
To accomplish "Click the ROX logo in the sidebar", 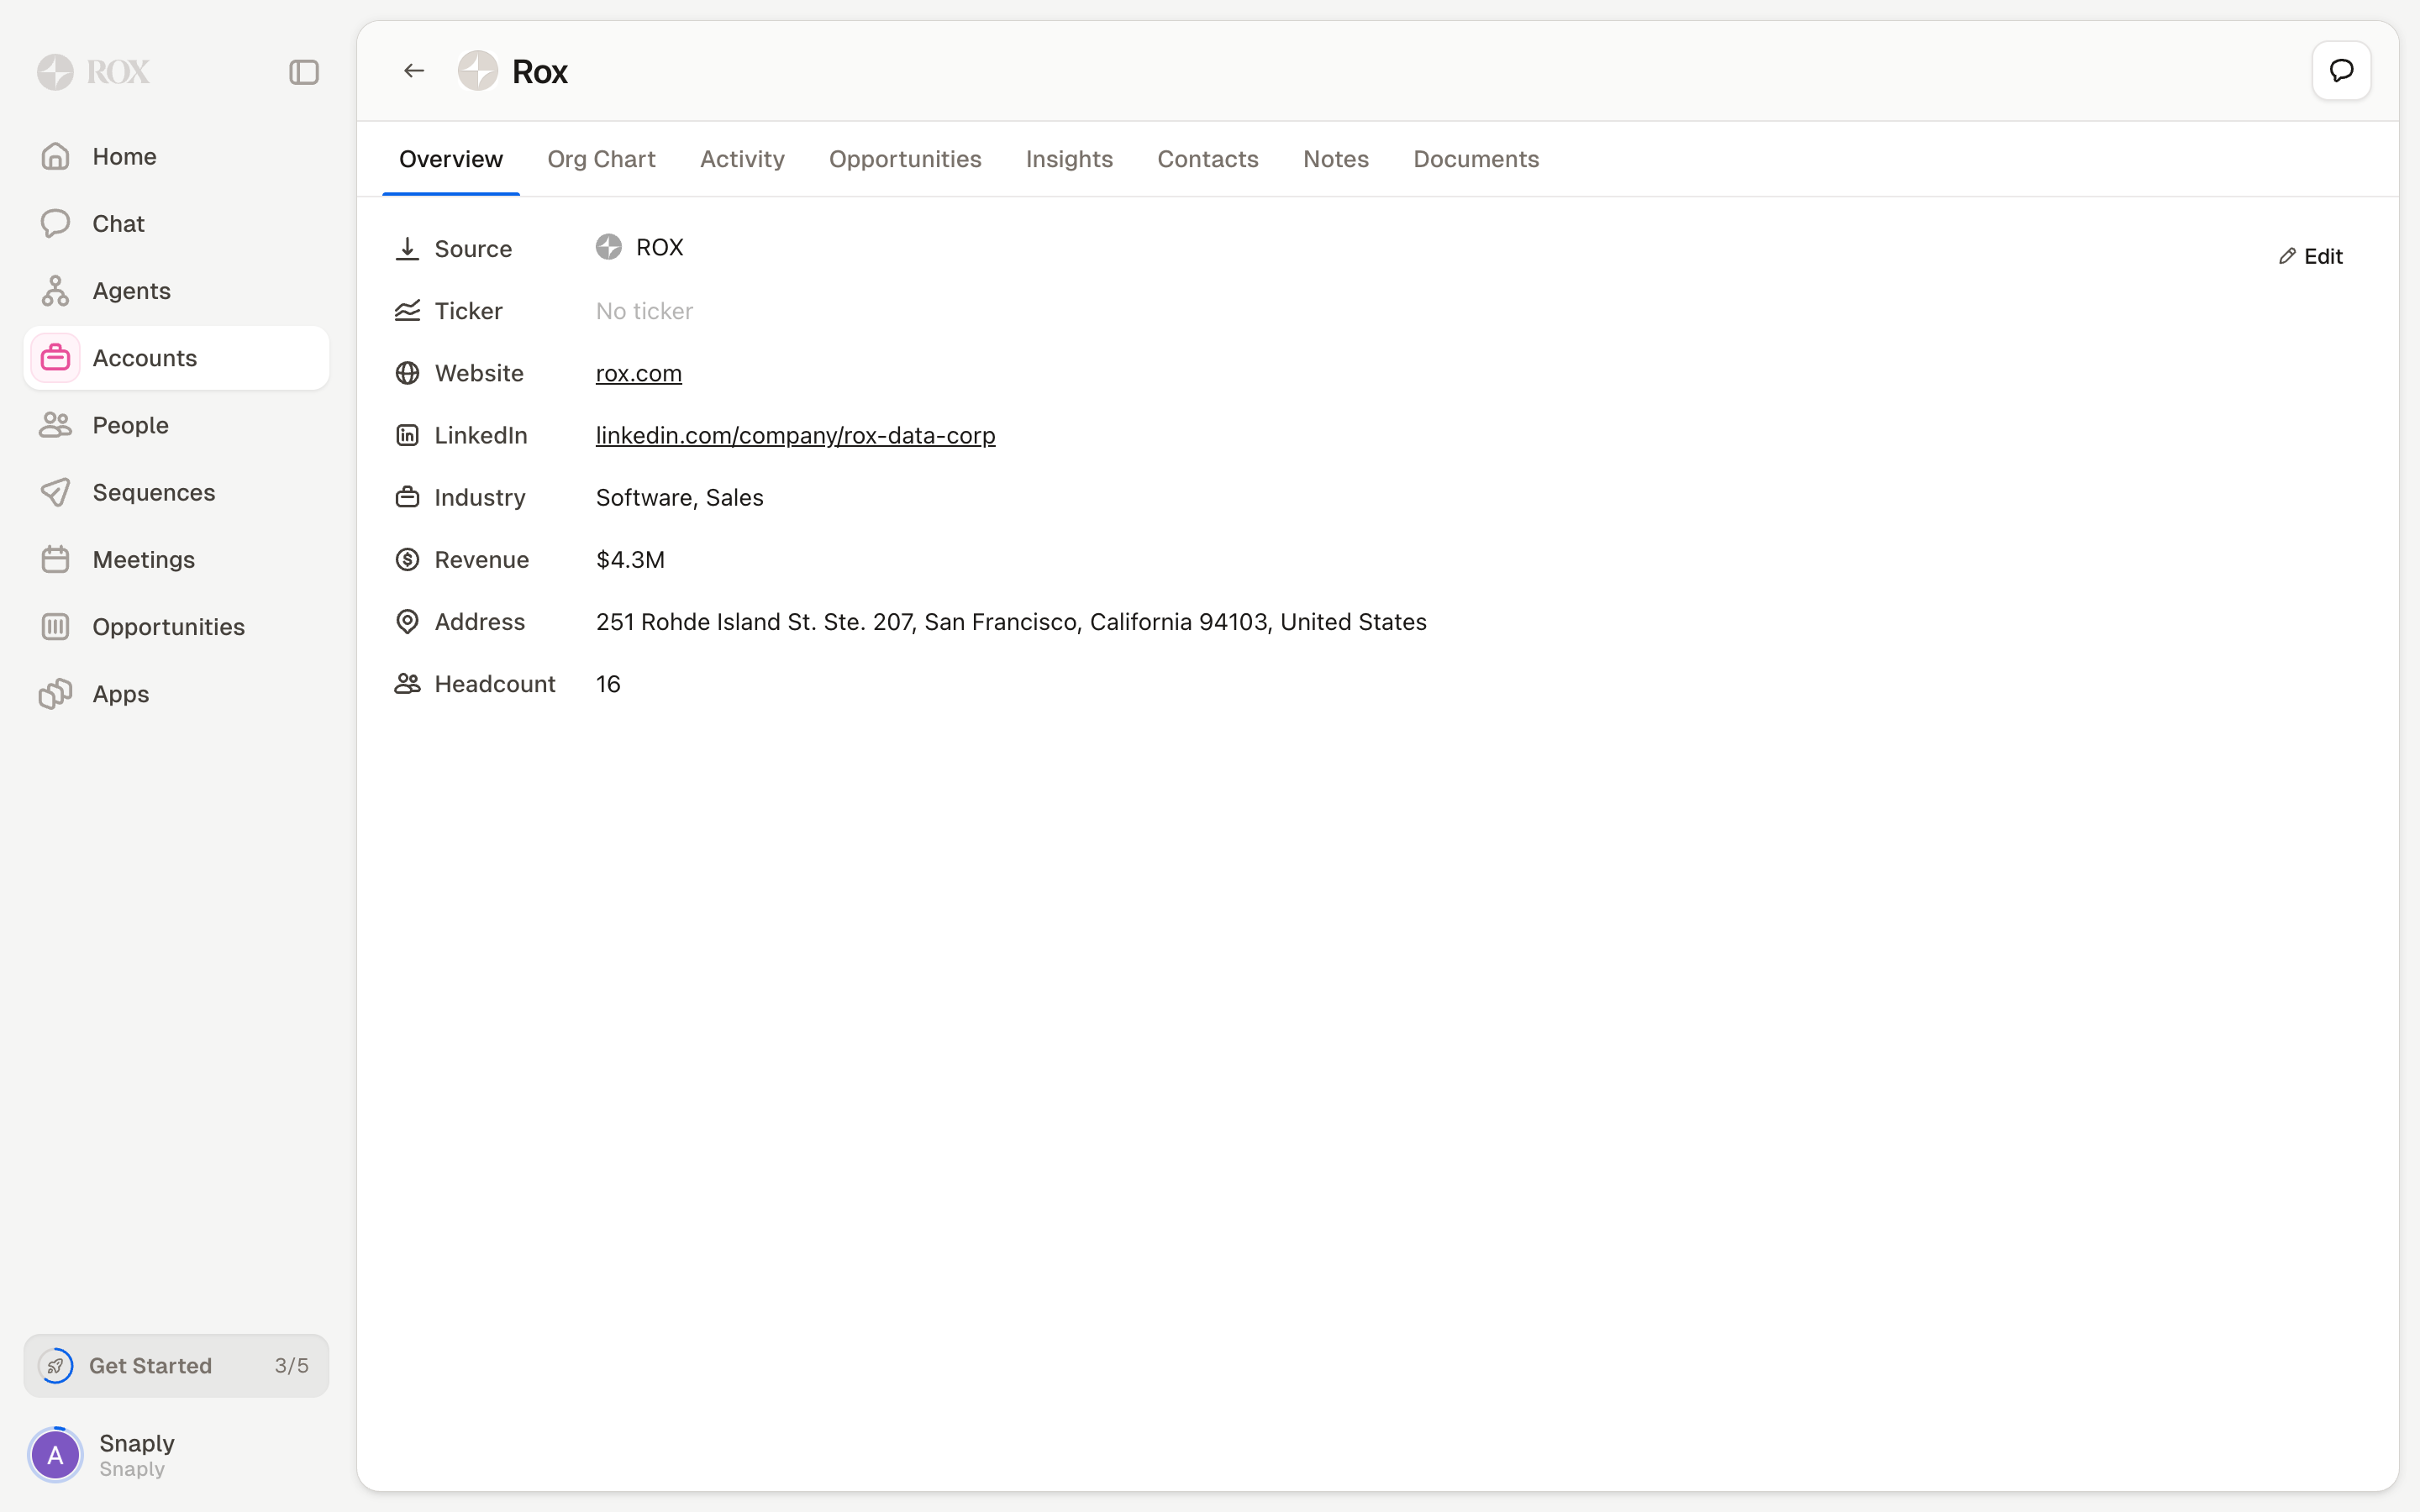I will (x=93, y=72).
